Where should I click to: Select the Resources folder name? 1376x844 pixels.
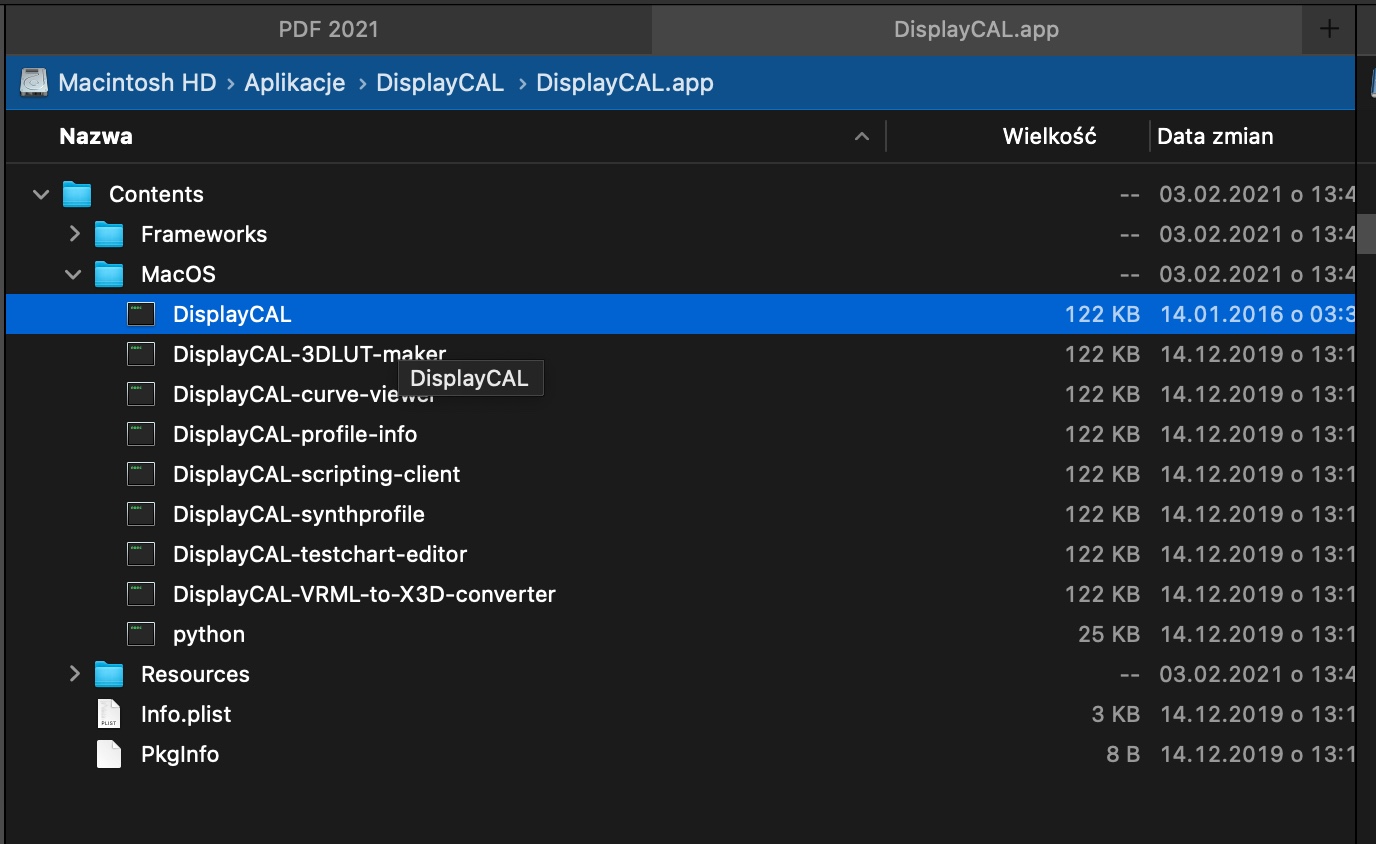click(x=195, y=674)
